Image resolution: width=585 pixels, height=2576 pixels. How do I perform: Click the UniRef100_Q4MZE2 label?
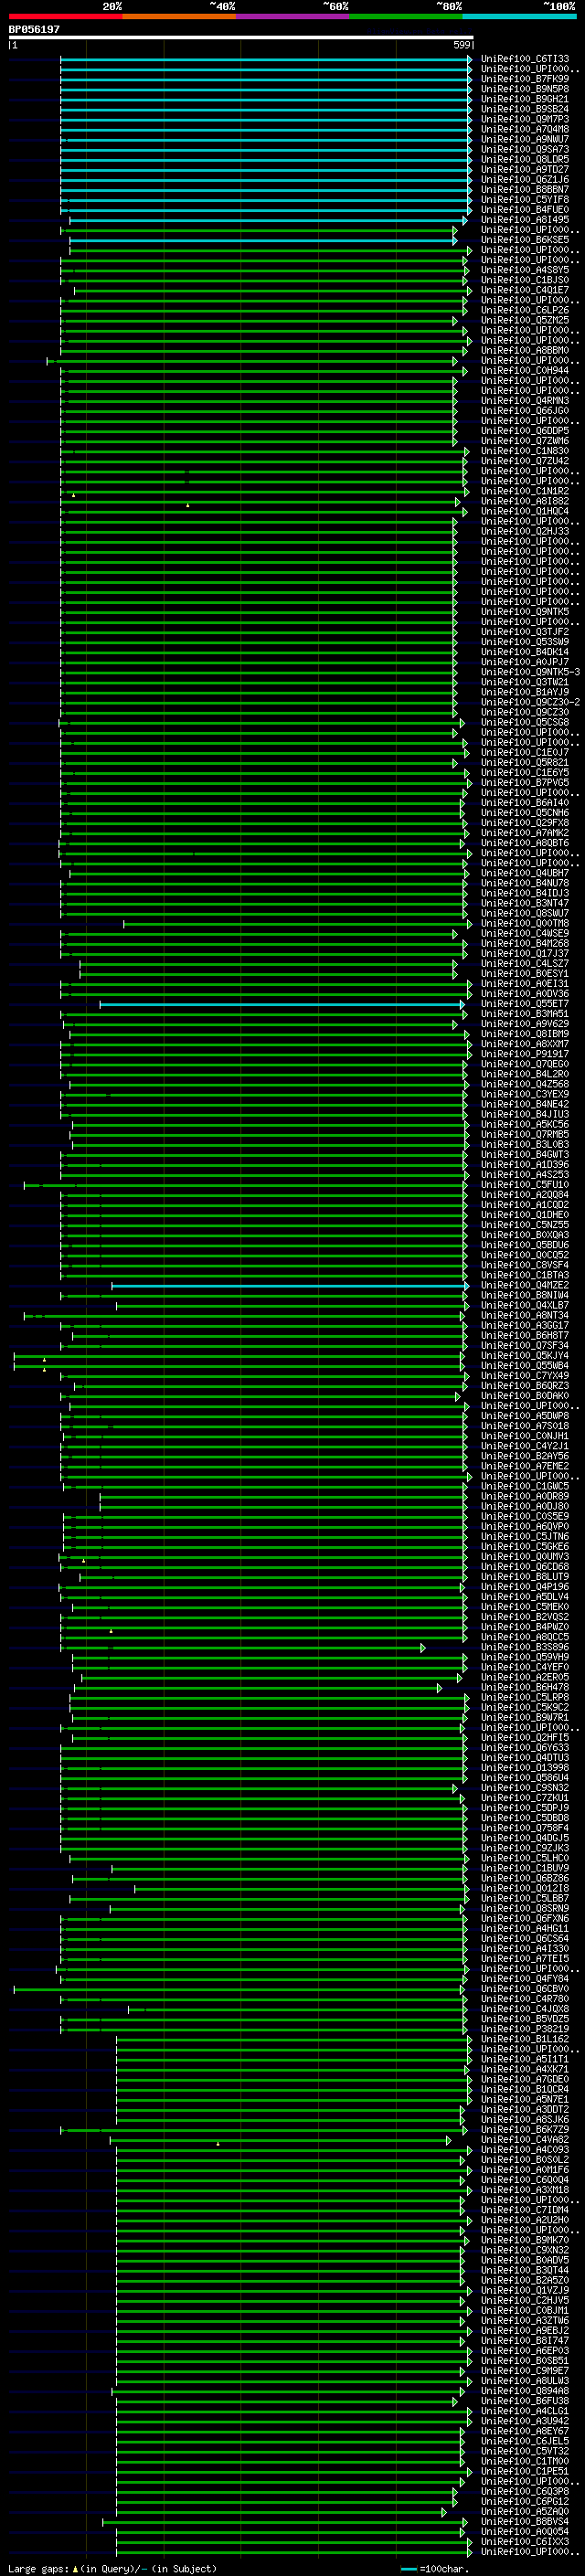pyautogui.click(x=525, y=1285)
